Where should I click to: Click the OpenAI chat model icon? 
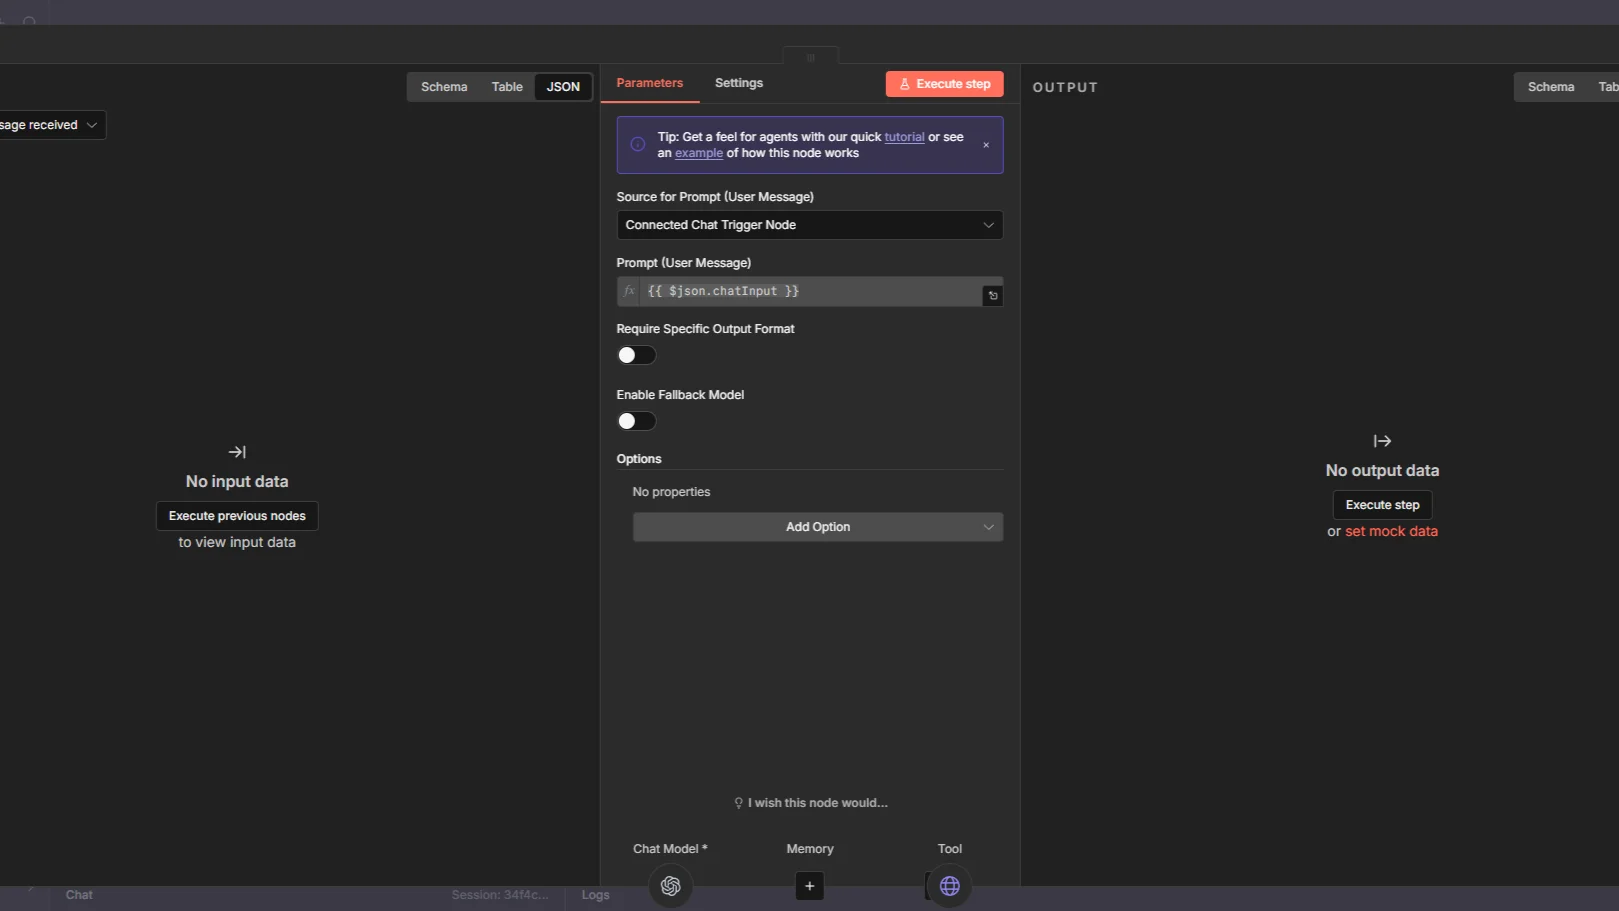(x=670, y=886)
